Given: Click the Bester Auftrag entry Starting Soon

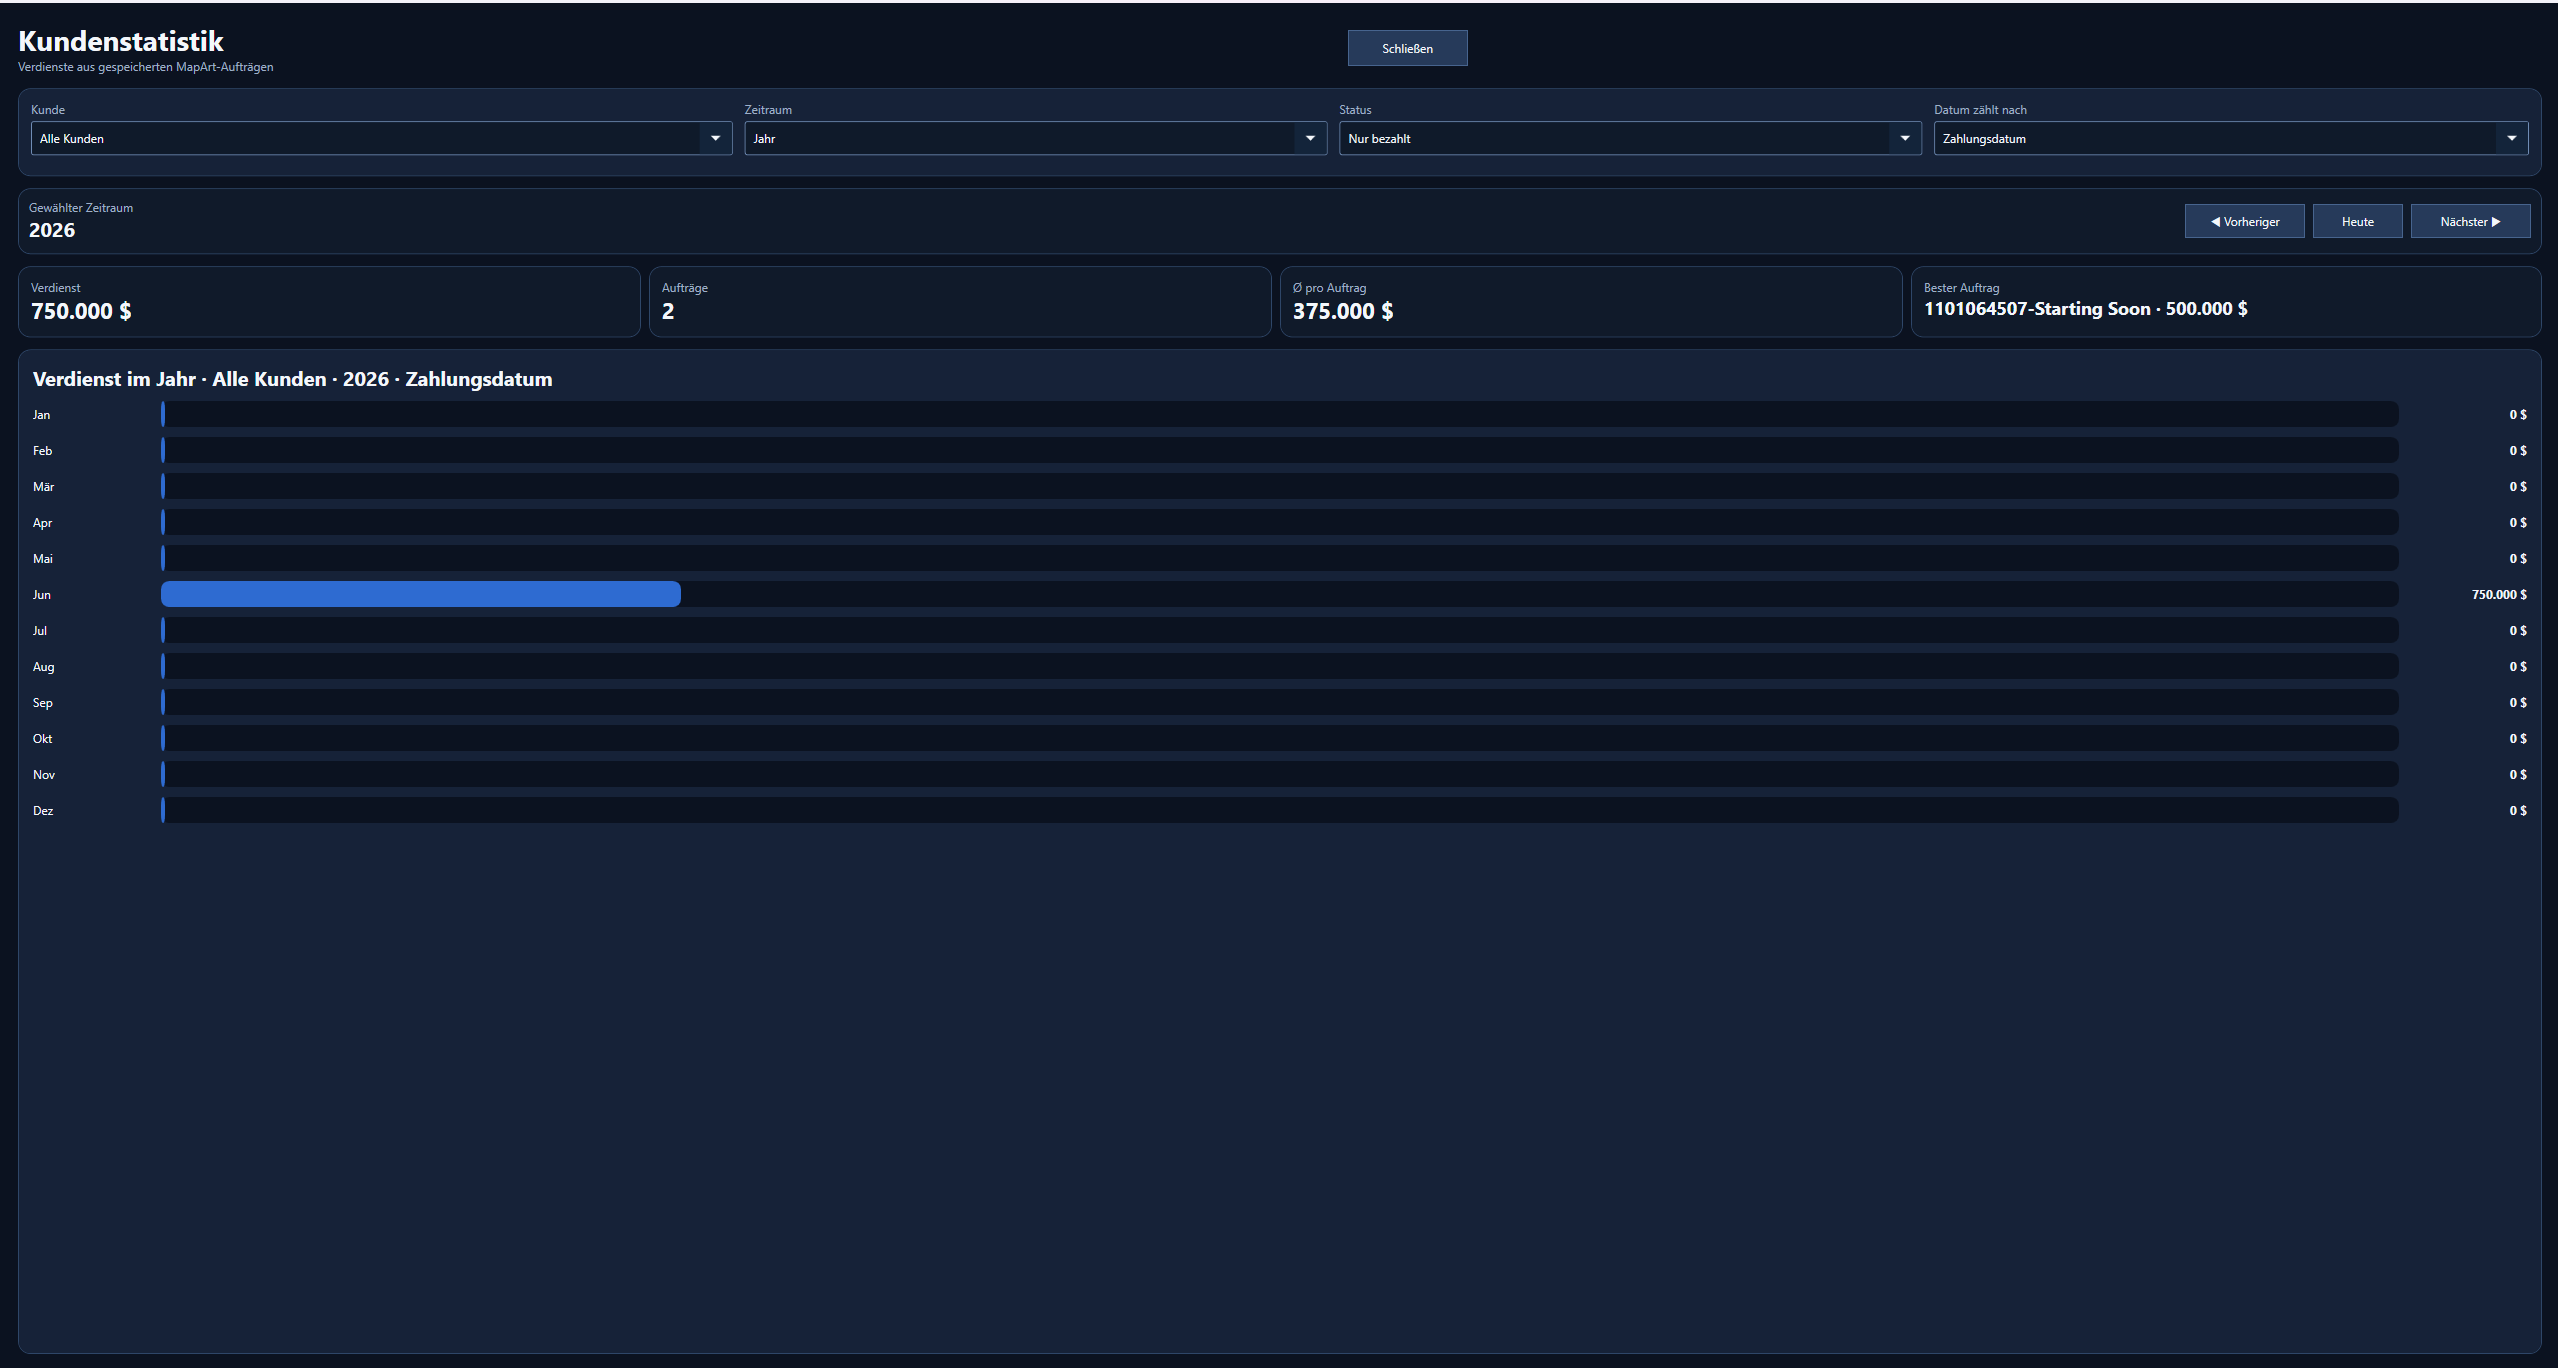Looking at the screenshot, I should [x=2085, y=309].
